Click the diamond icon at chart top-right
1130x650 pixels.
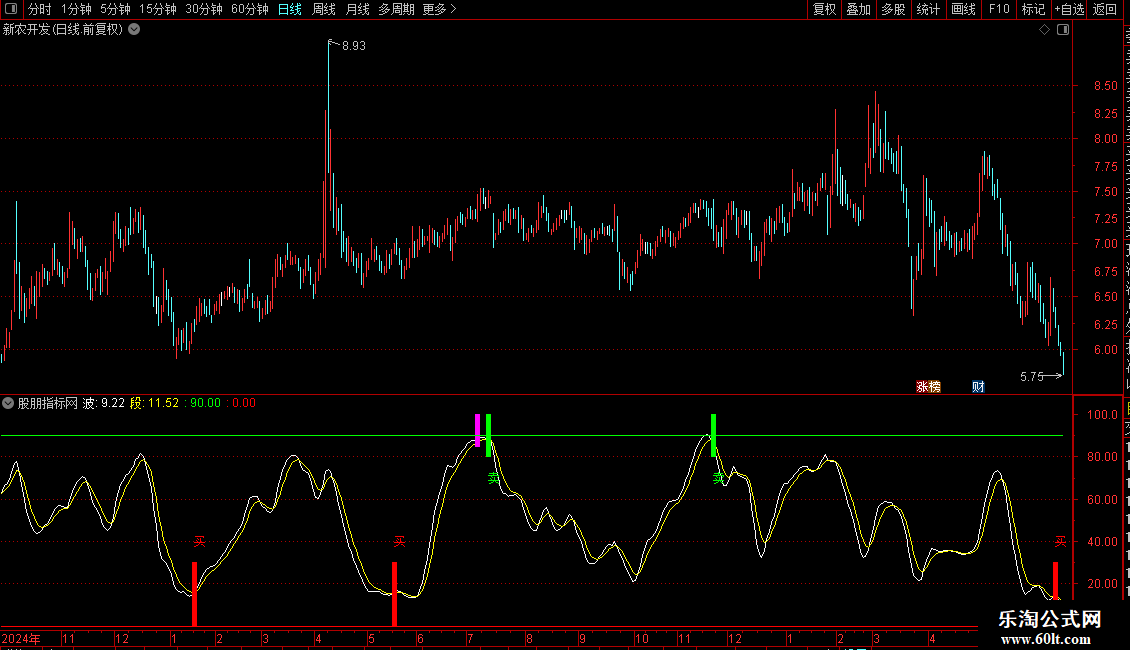pos(1044,30)
